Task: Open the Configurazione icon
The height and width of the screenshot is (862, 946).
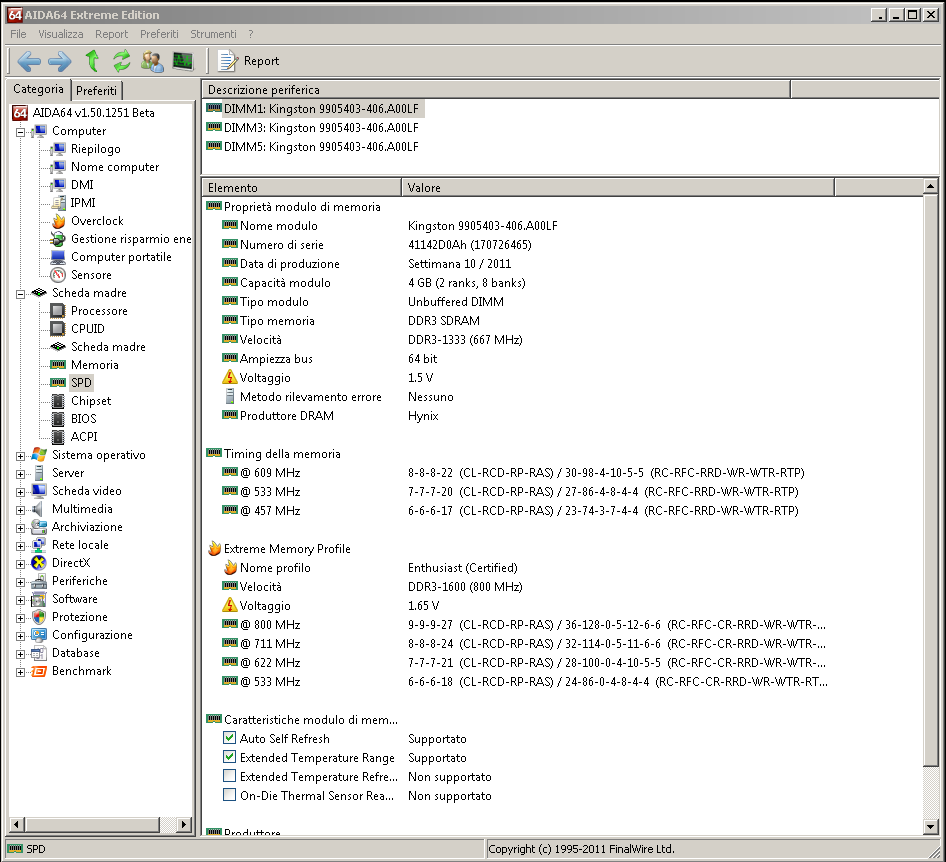Action: pyautogui.click(x=39, y=635)
